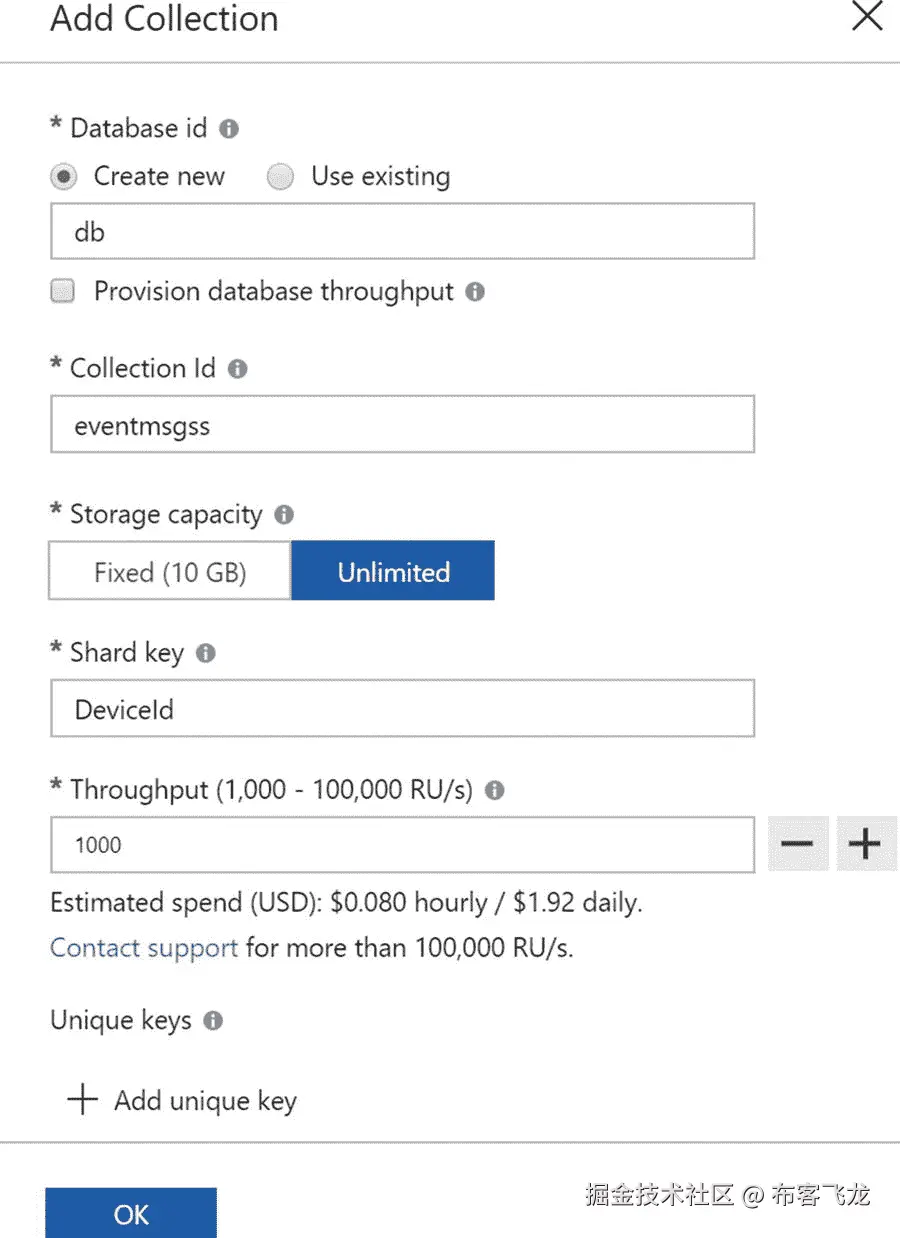The width and height of the screenshot is (900, 1238).
Task: Click the Collection Id input field
Action: [402, 425]
